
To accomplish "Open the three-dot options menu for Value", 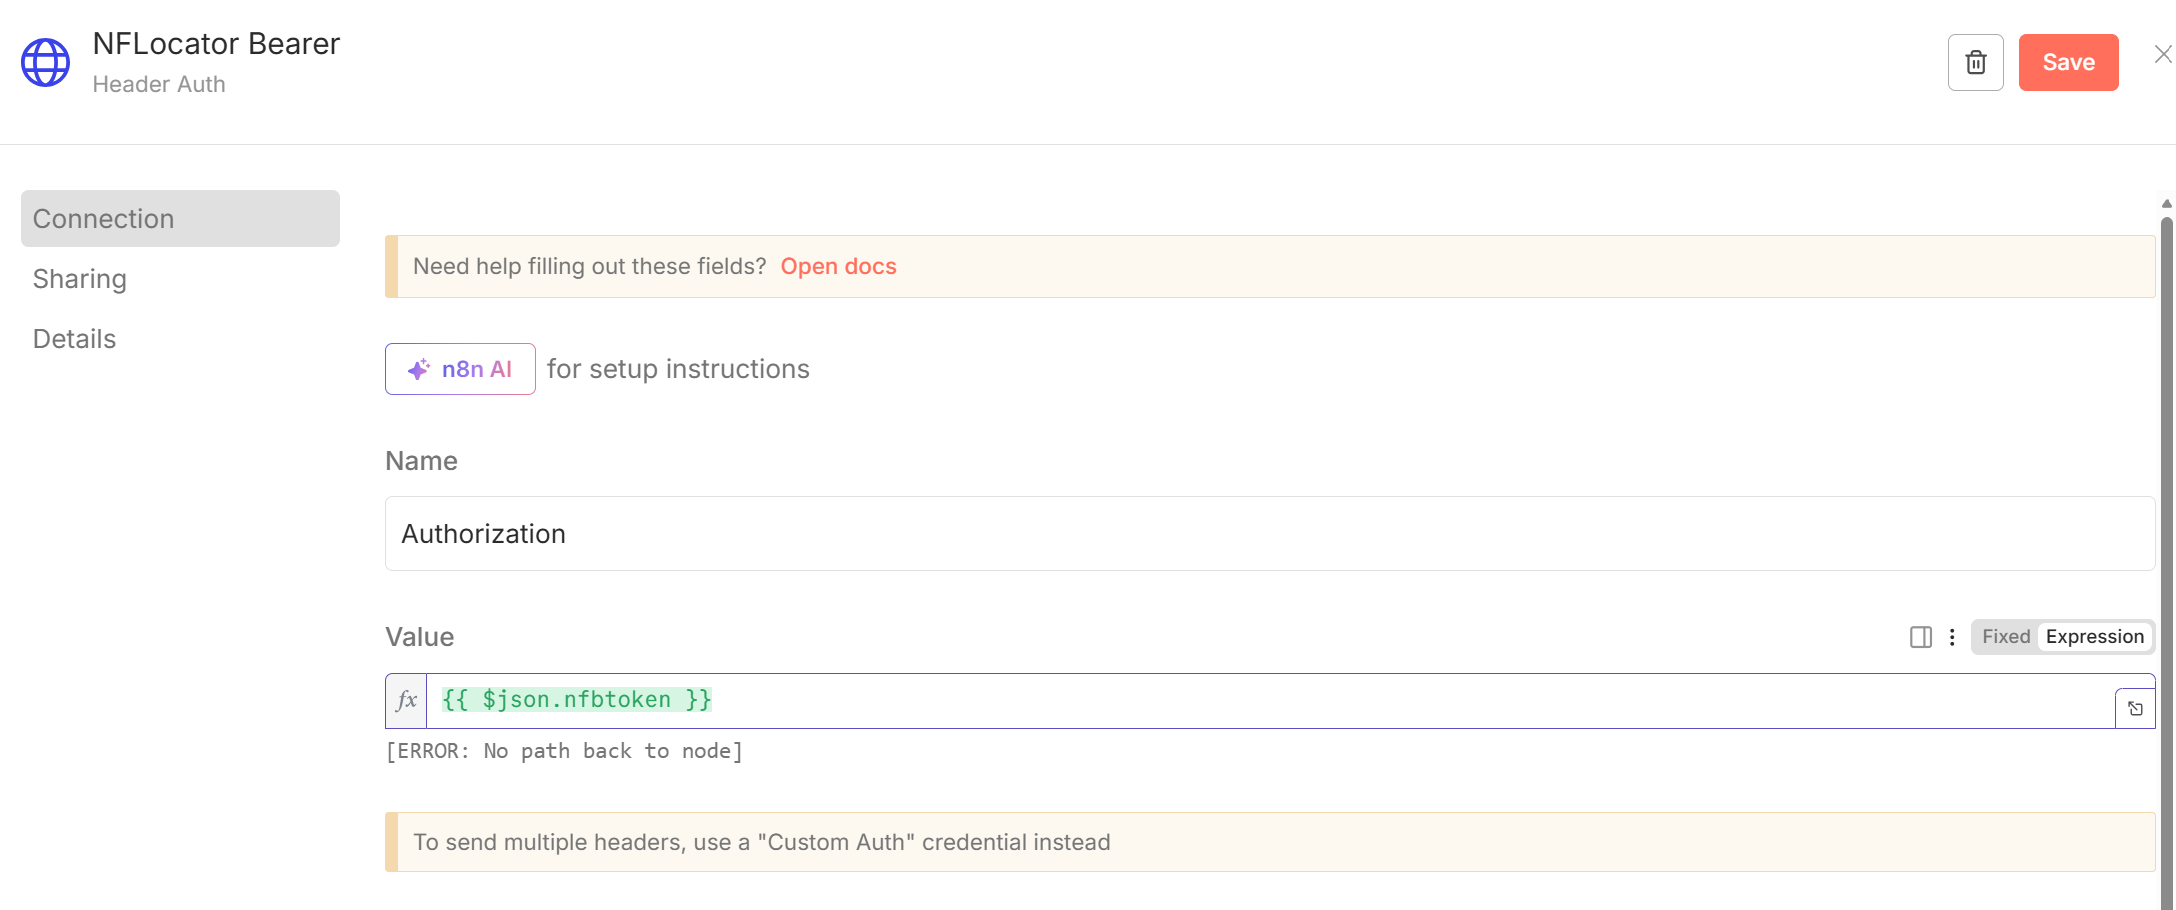I will coord(1952,637).
